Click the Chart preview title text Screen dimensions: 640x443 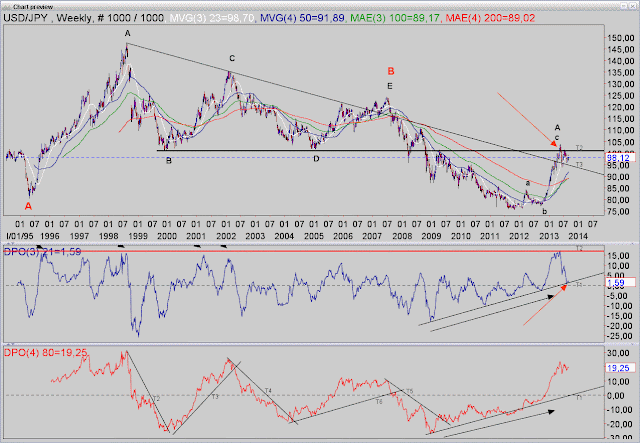click(33, 7)
